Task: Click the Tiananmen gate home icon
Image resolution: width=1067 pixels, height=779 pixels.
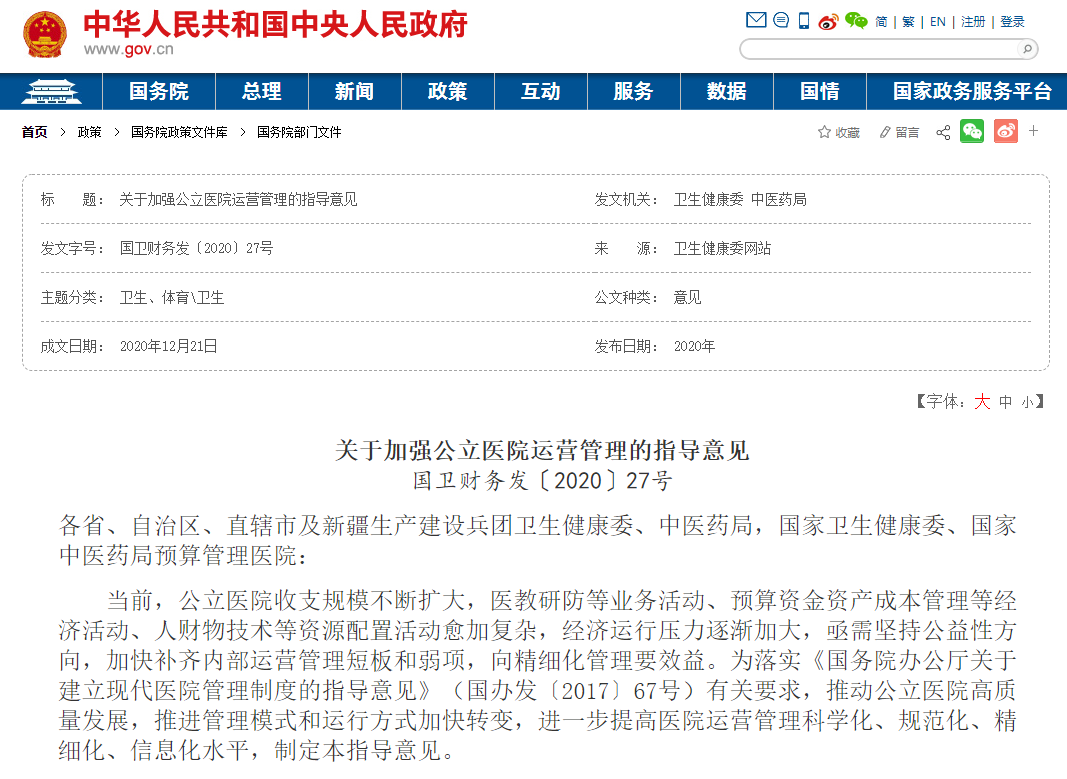Action: [x=51, y=91]
